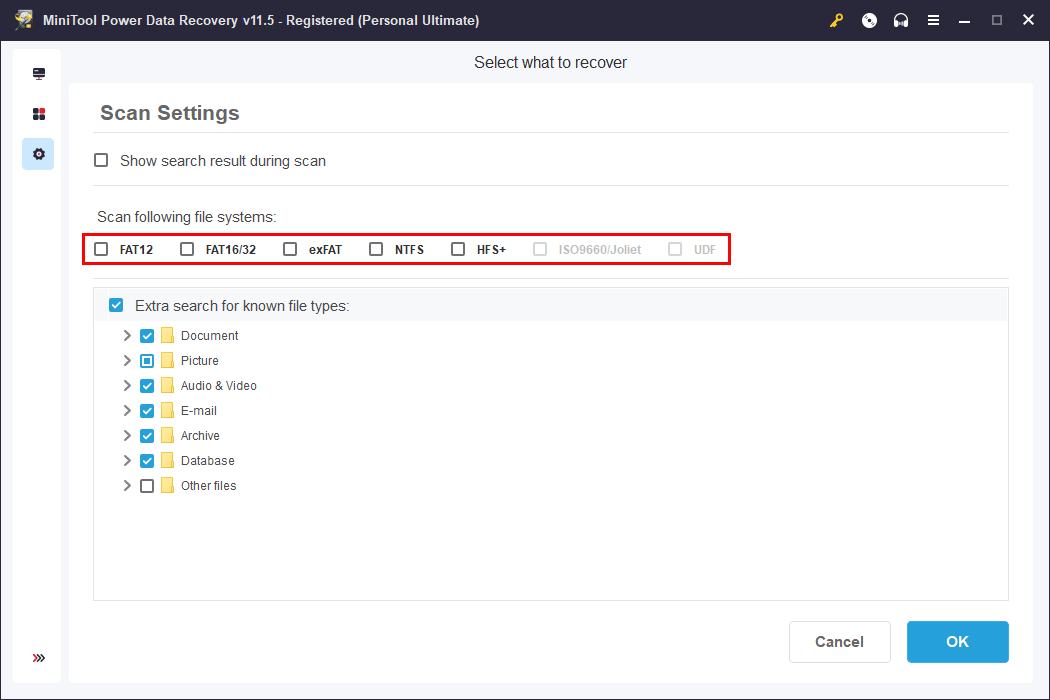Expand the Other files tree node

point(127,486)
